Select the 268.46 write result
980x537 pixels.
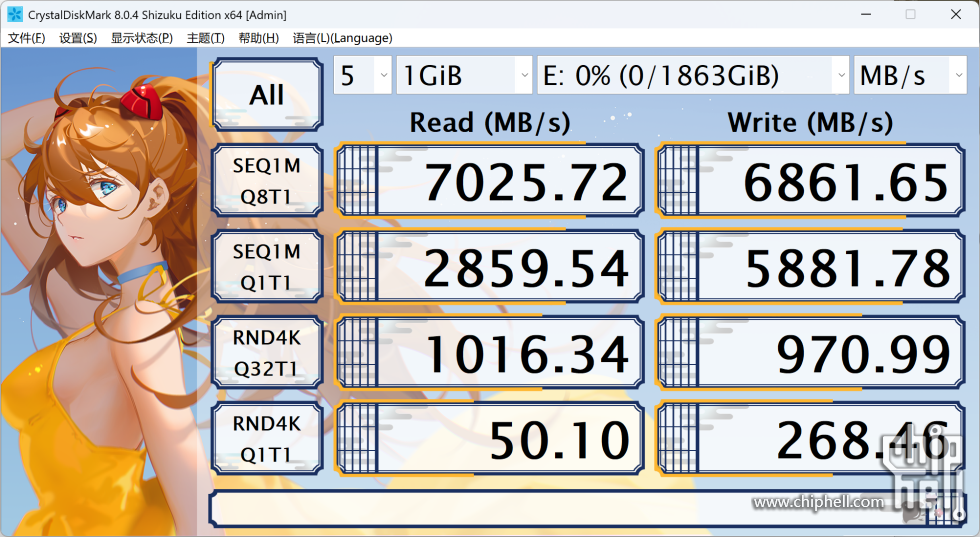click(811, 438)
